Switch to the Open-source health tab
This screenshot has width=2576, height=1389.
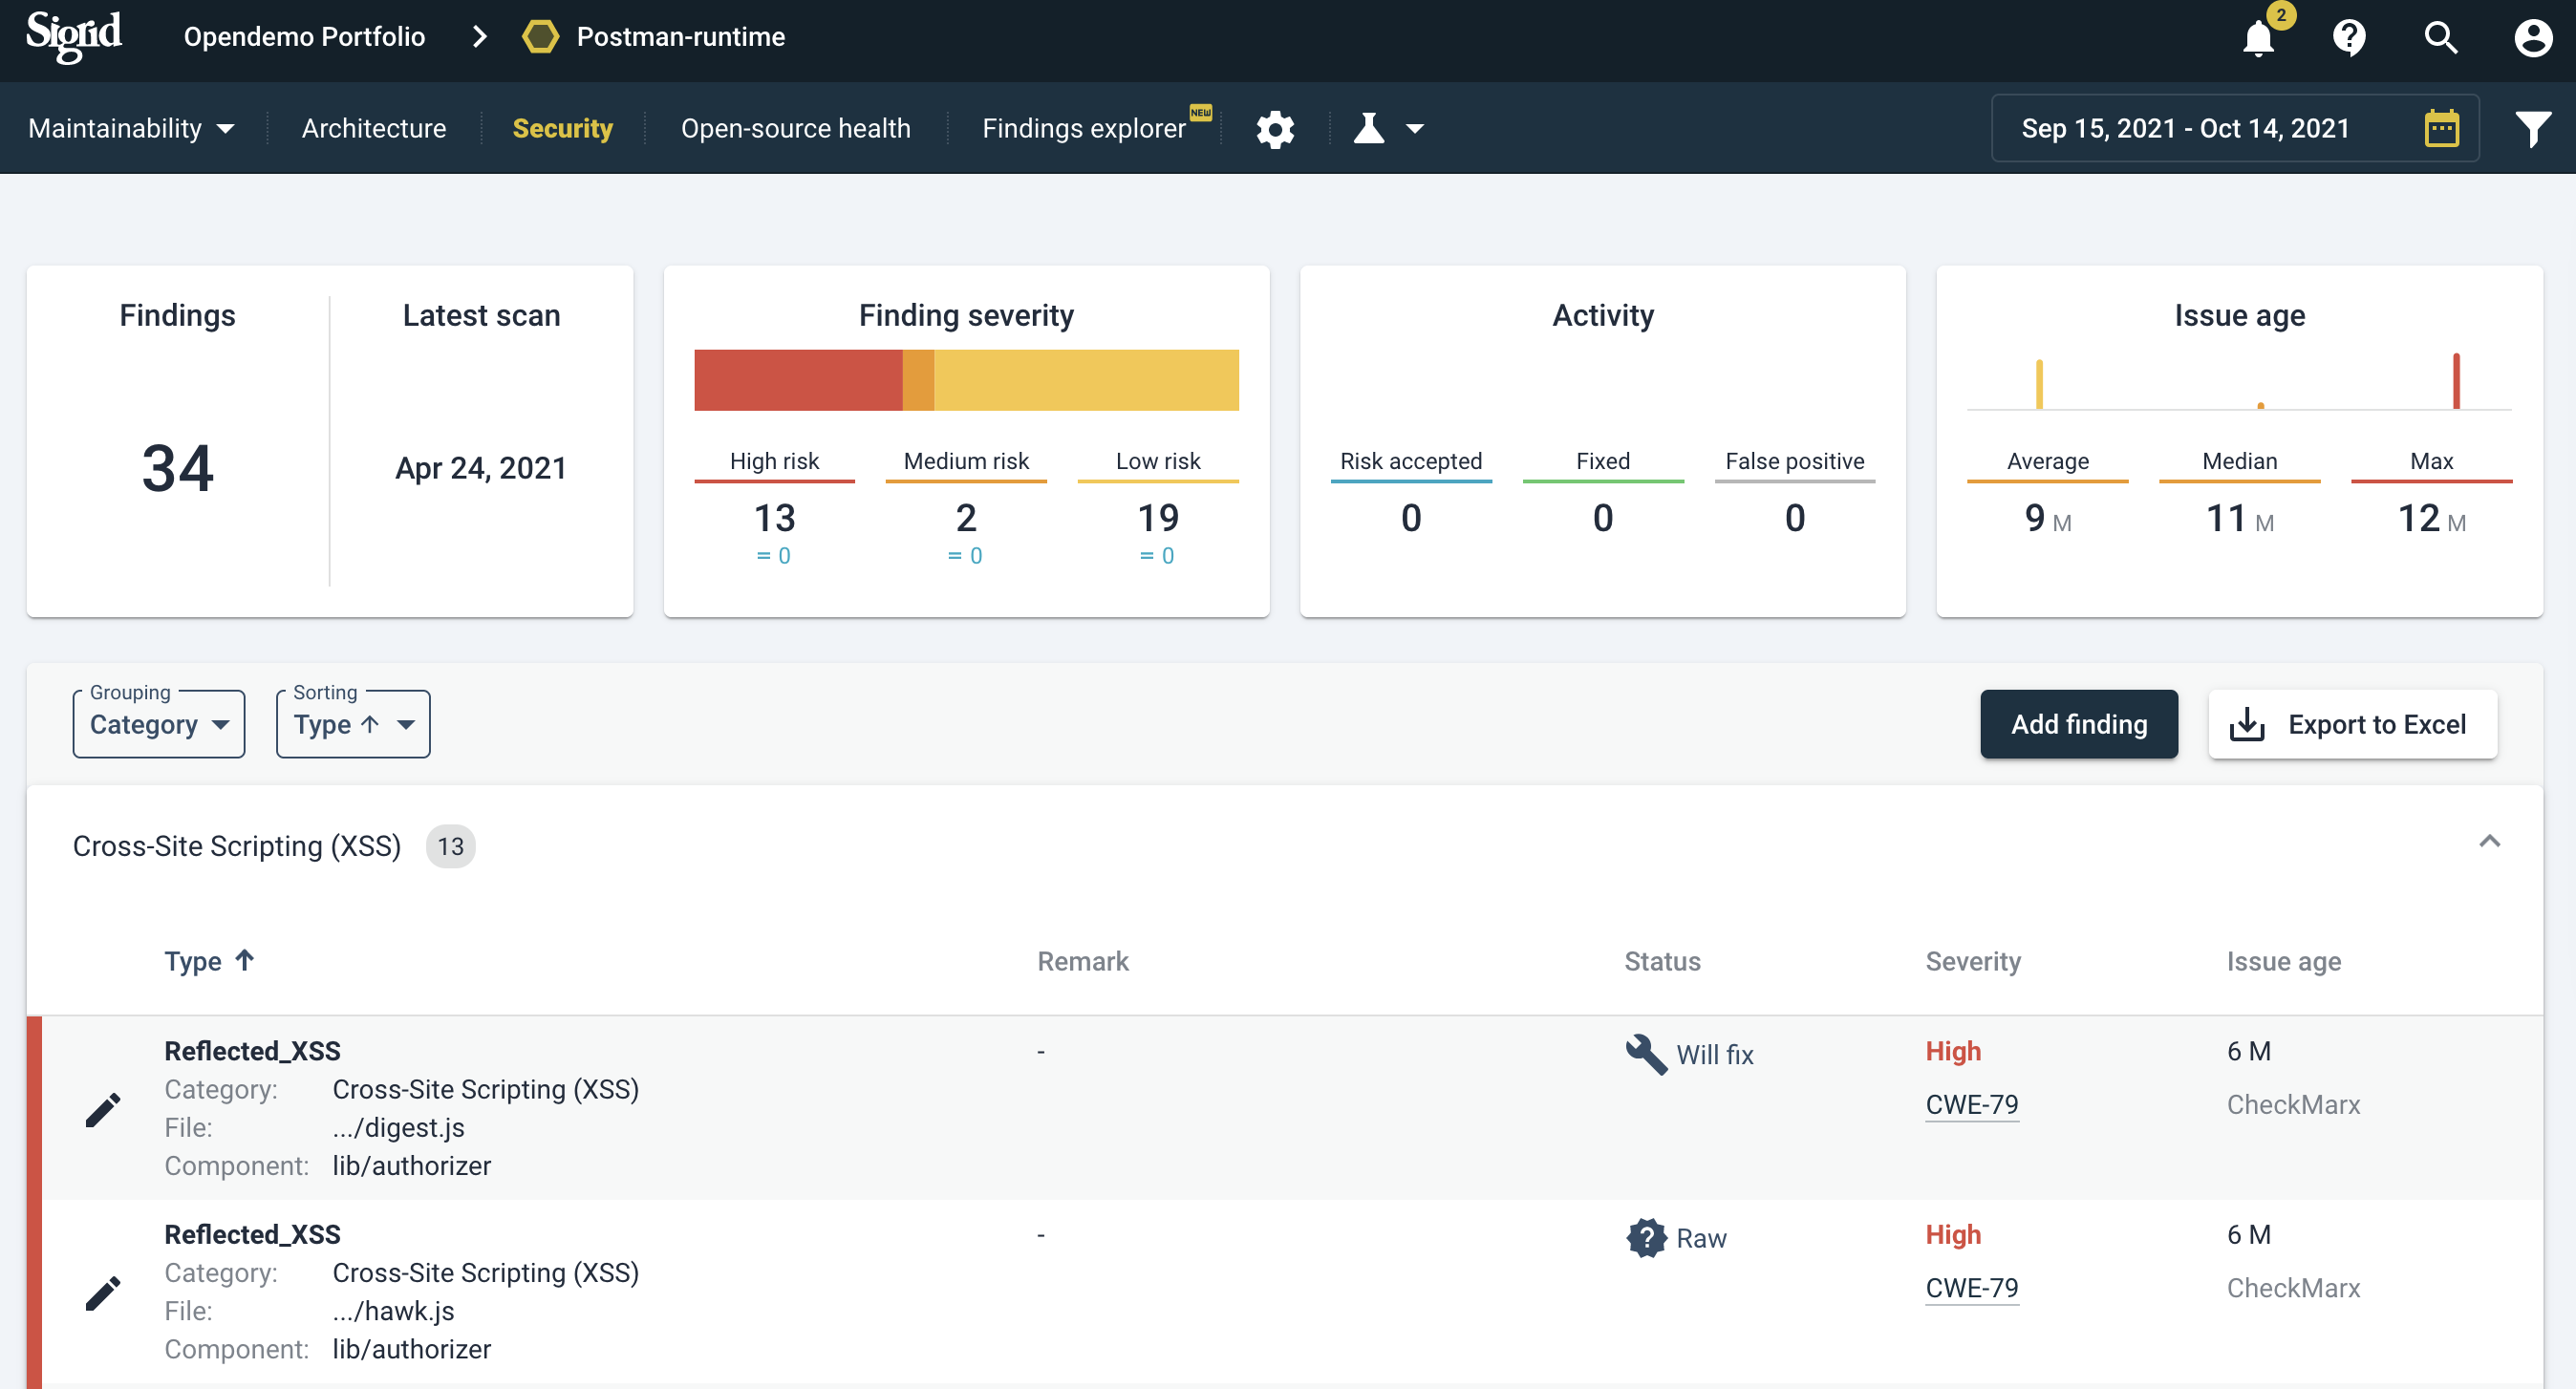[x=796, y=128]
